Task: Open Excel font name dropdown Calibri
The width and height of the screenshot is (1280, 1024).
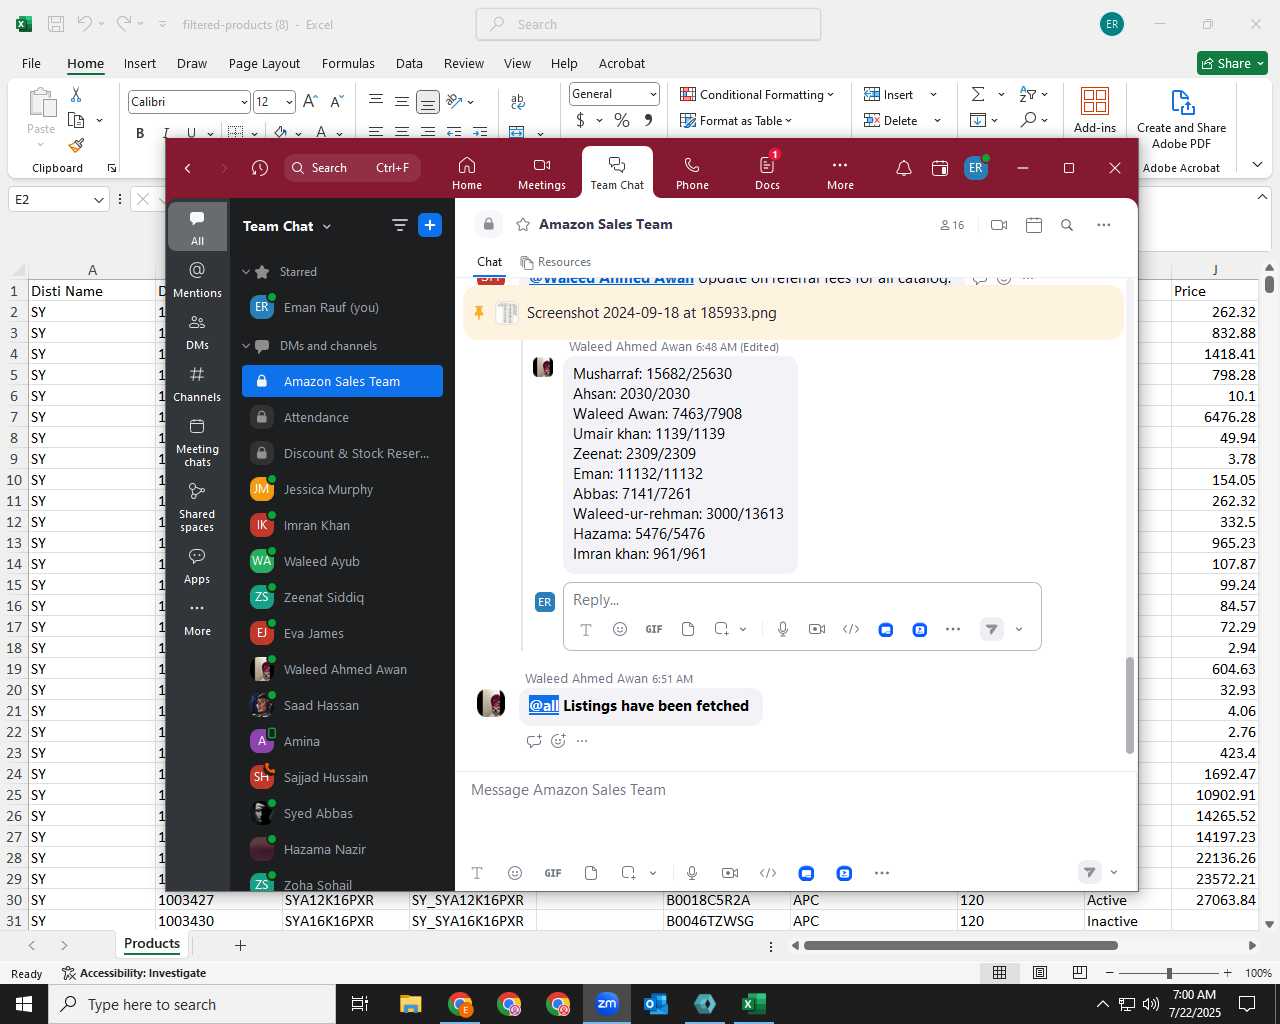Action: [243, 102]
